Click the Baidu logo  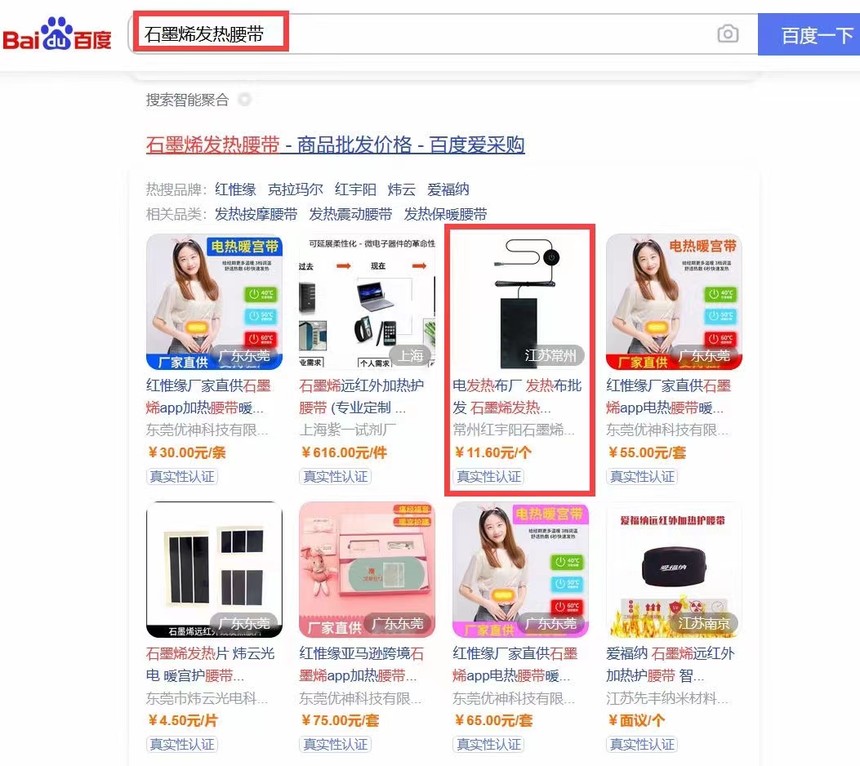(x=57, y=35)
